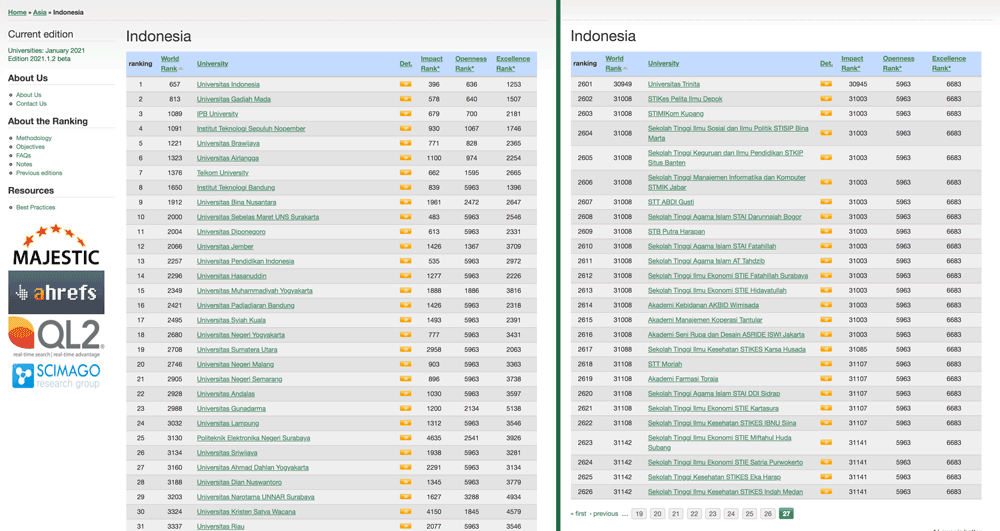This screenshot has height=531, width=1000.
Task: Open Universitas Bina Nusantara link
Action: coord(237,202)
